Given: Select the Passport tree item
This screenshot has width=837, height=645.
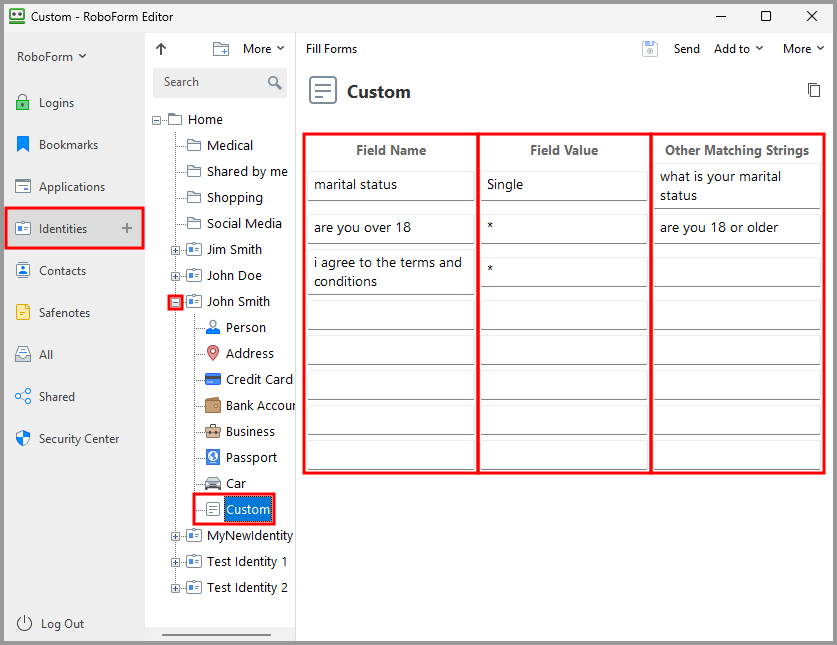Looking at the screenshot, I should (x=241, y=458).
